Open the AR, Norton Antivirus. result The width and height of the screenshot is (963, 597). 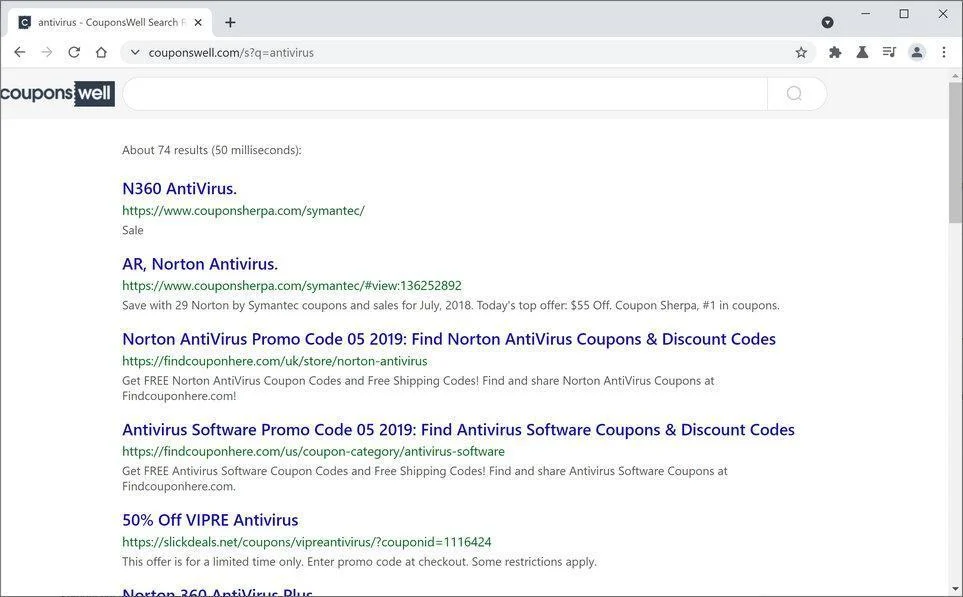pyautogui.click(x=200, y=264)
